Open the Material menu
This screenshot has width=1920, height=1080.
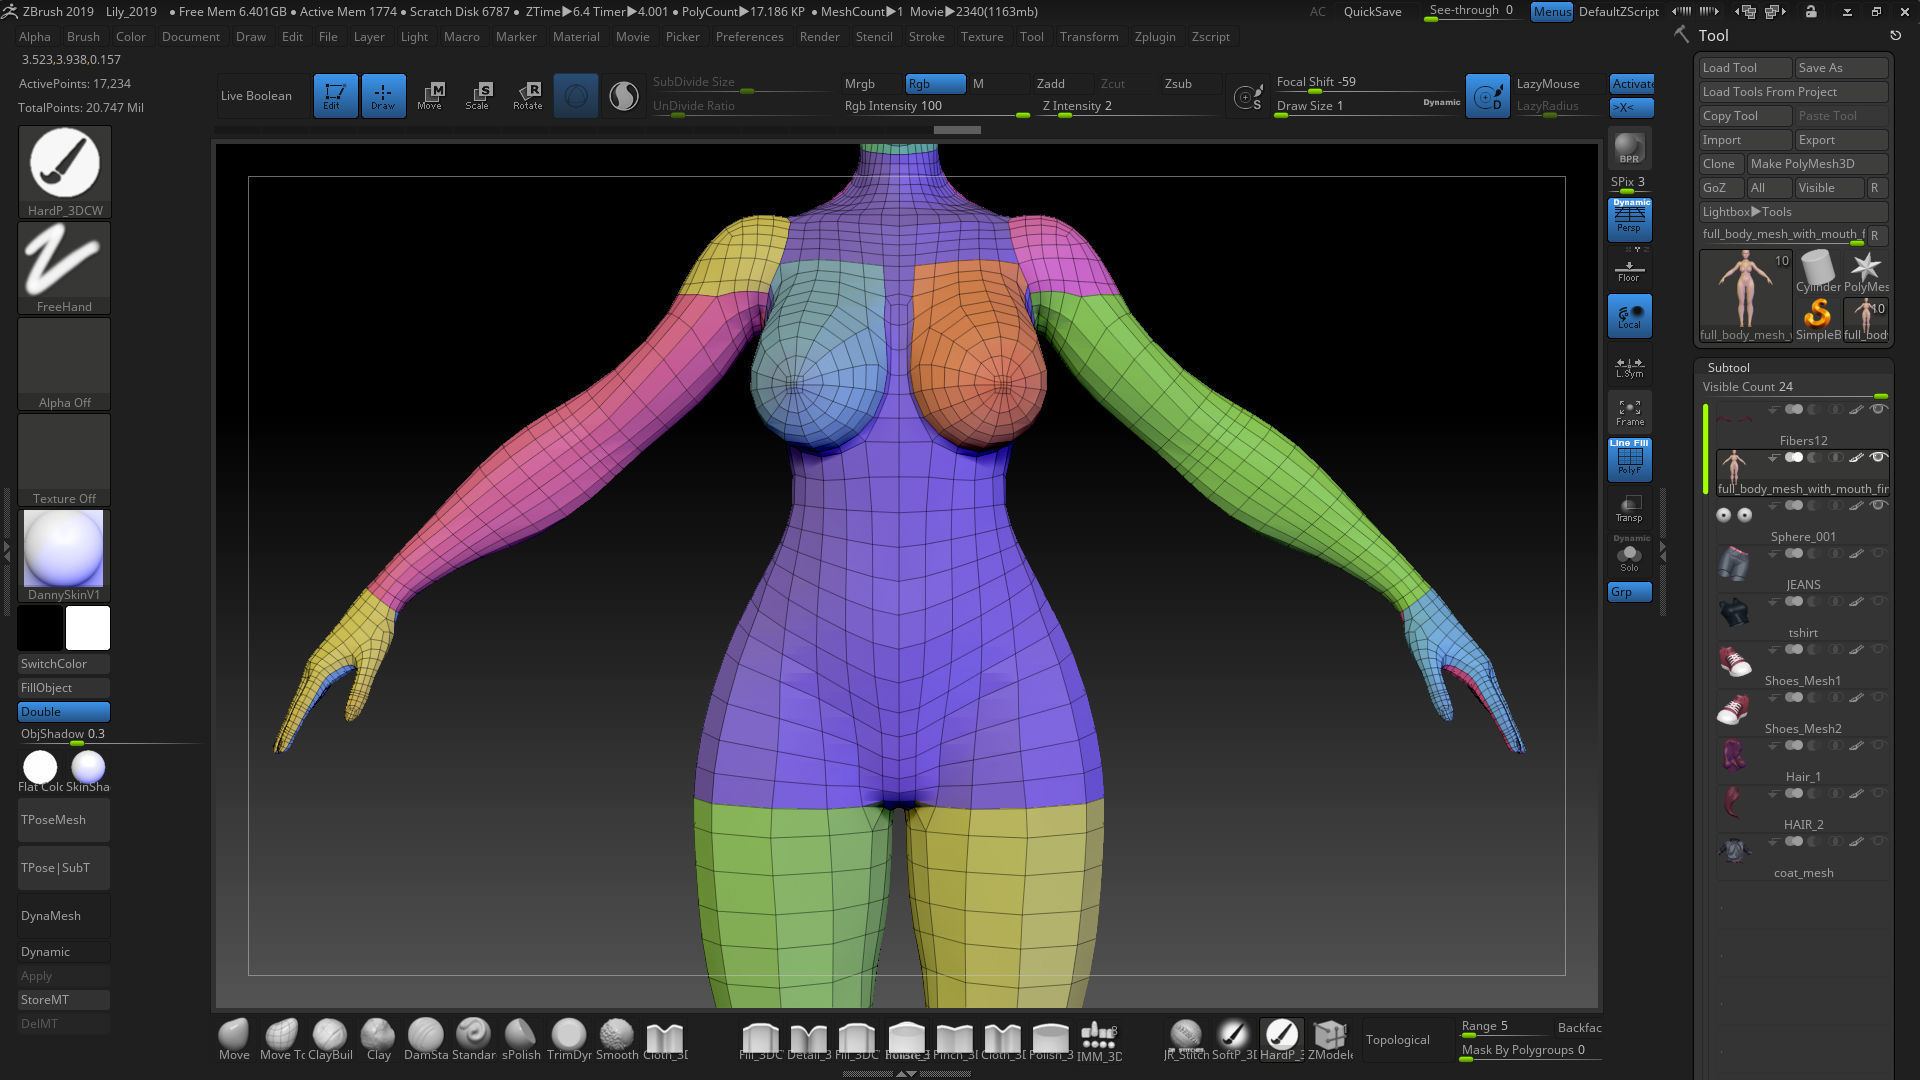click(x=577, y=37)
